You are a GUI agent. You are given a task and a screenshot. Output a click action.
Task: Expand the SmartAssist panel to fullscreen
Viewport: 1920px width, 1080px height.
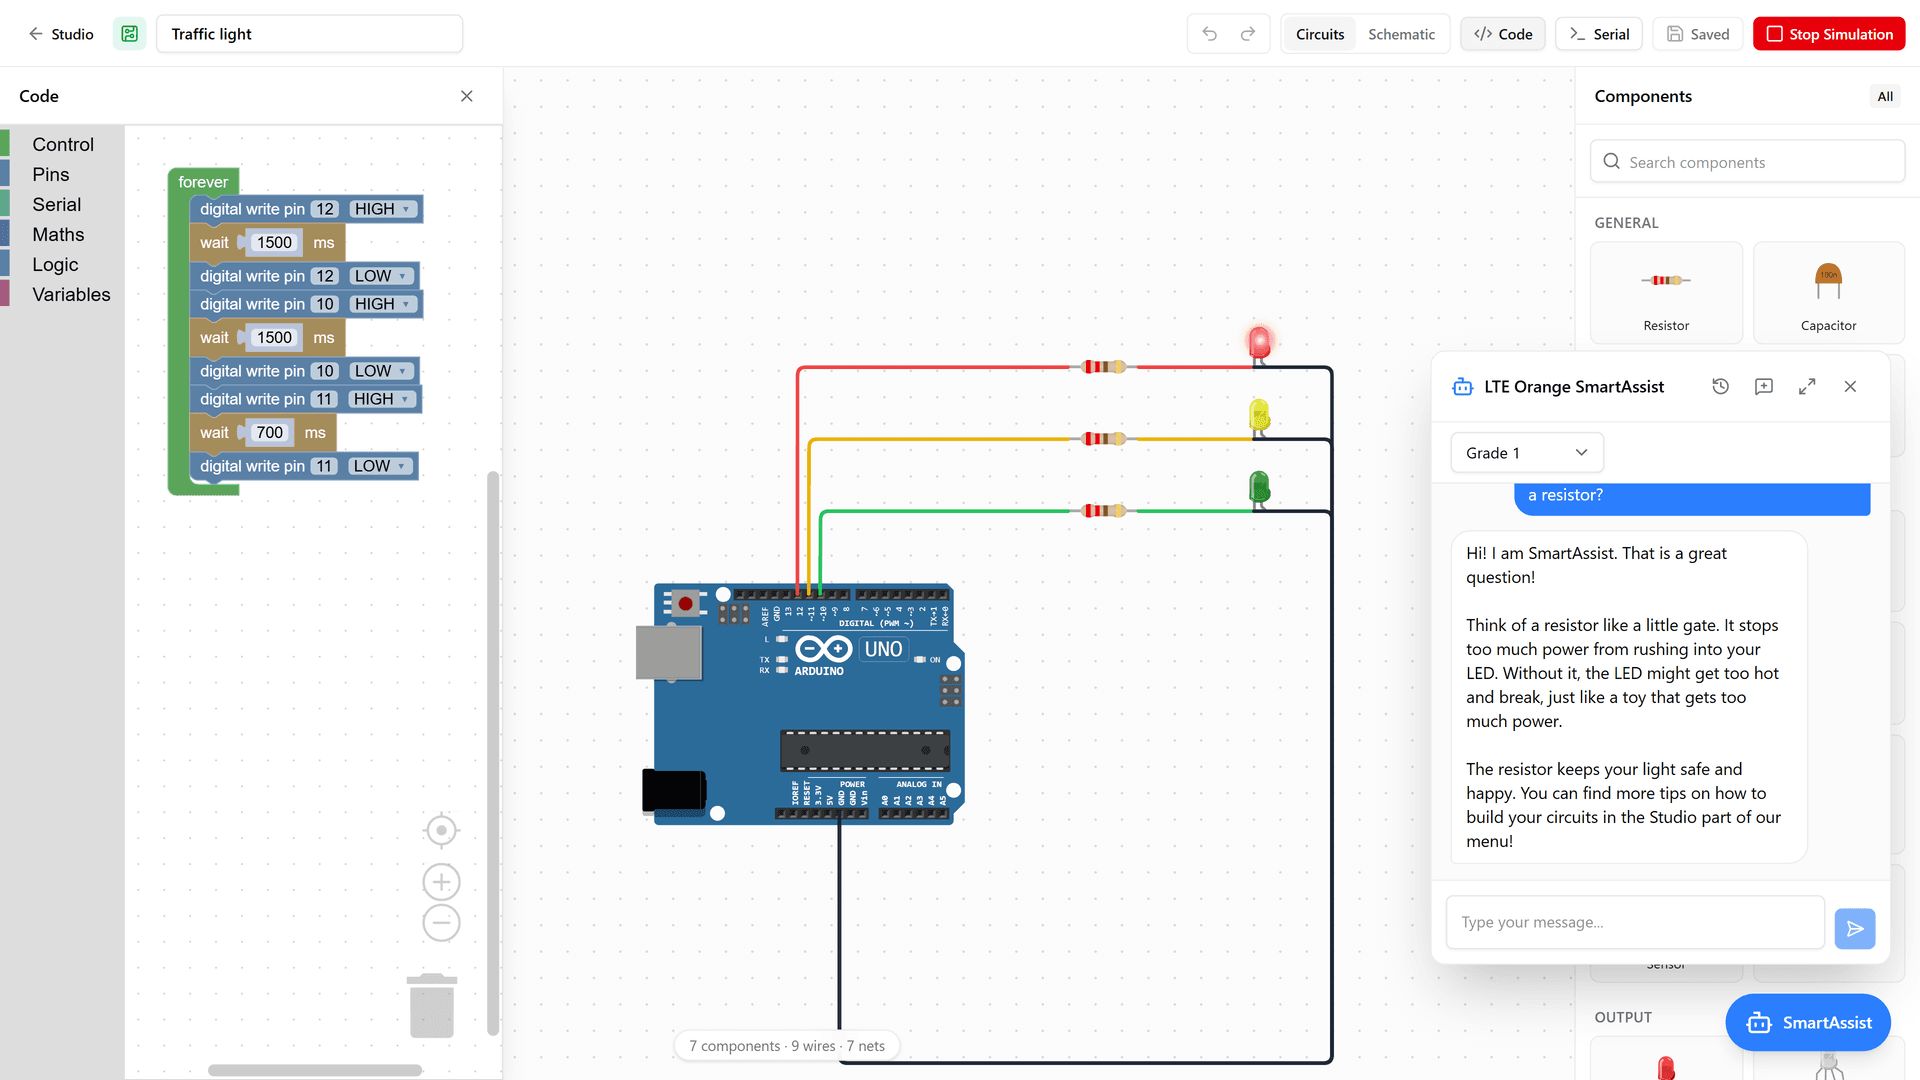click(1807, 387)
